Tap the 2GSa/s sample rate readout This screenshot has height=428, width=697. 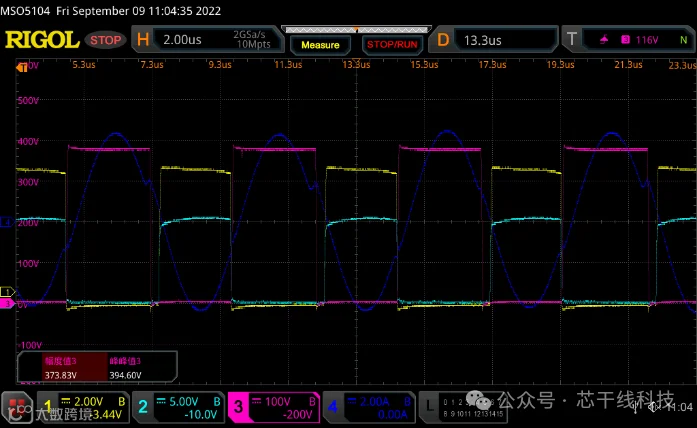coord(249,35)
